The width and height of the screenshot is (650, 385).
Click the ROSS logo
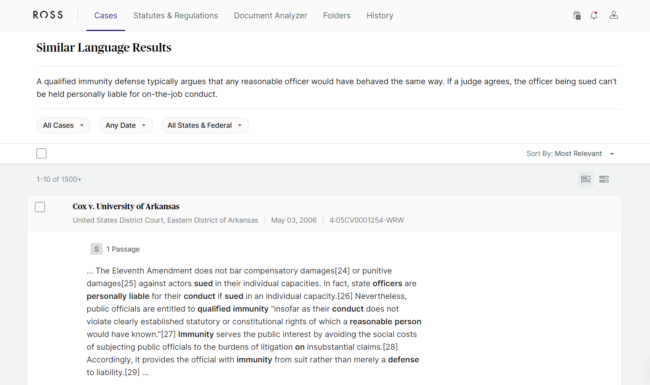coord(48,15)
